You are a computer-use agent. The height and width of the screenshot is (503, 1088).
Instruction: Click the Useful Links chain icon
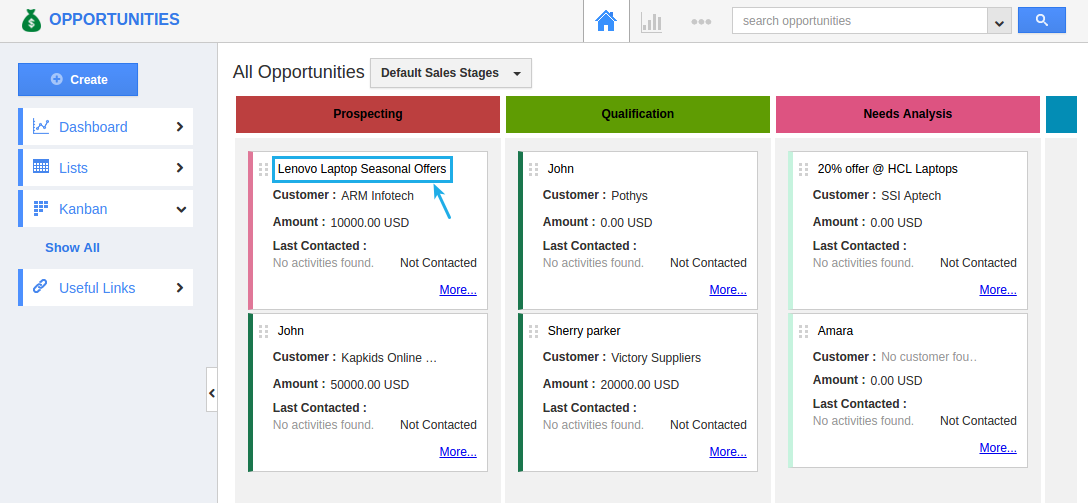click(x=41, y=287)
